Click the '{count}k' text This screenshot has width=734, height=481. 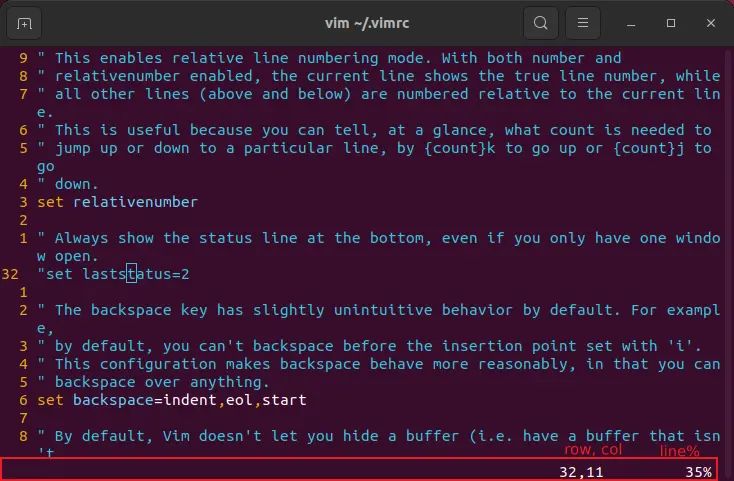point(460,148)
